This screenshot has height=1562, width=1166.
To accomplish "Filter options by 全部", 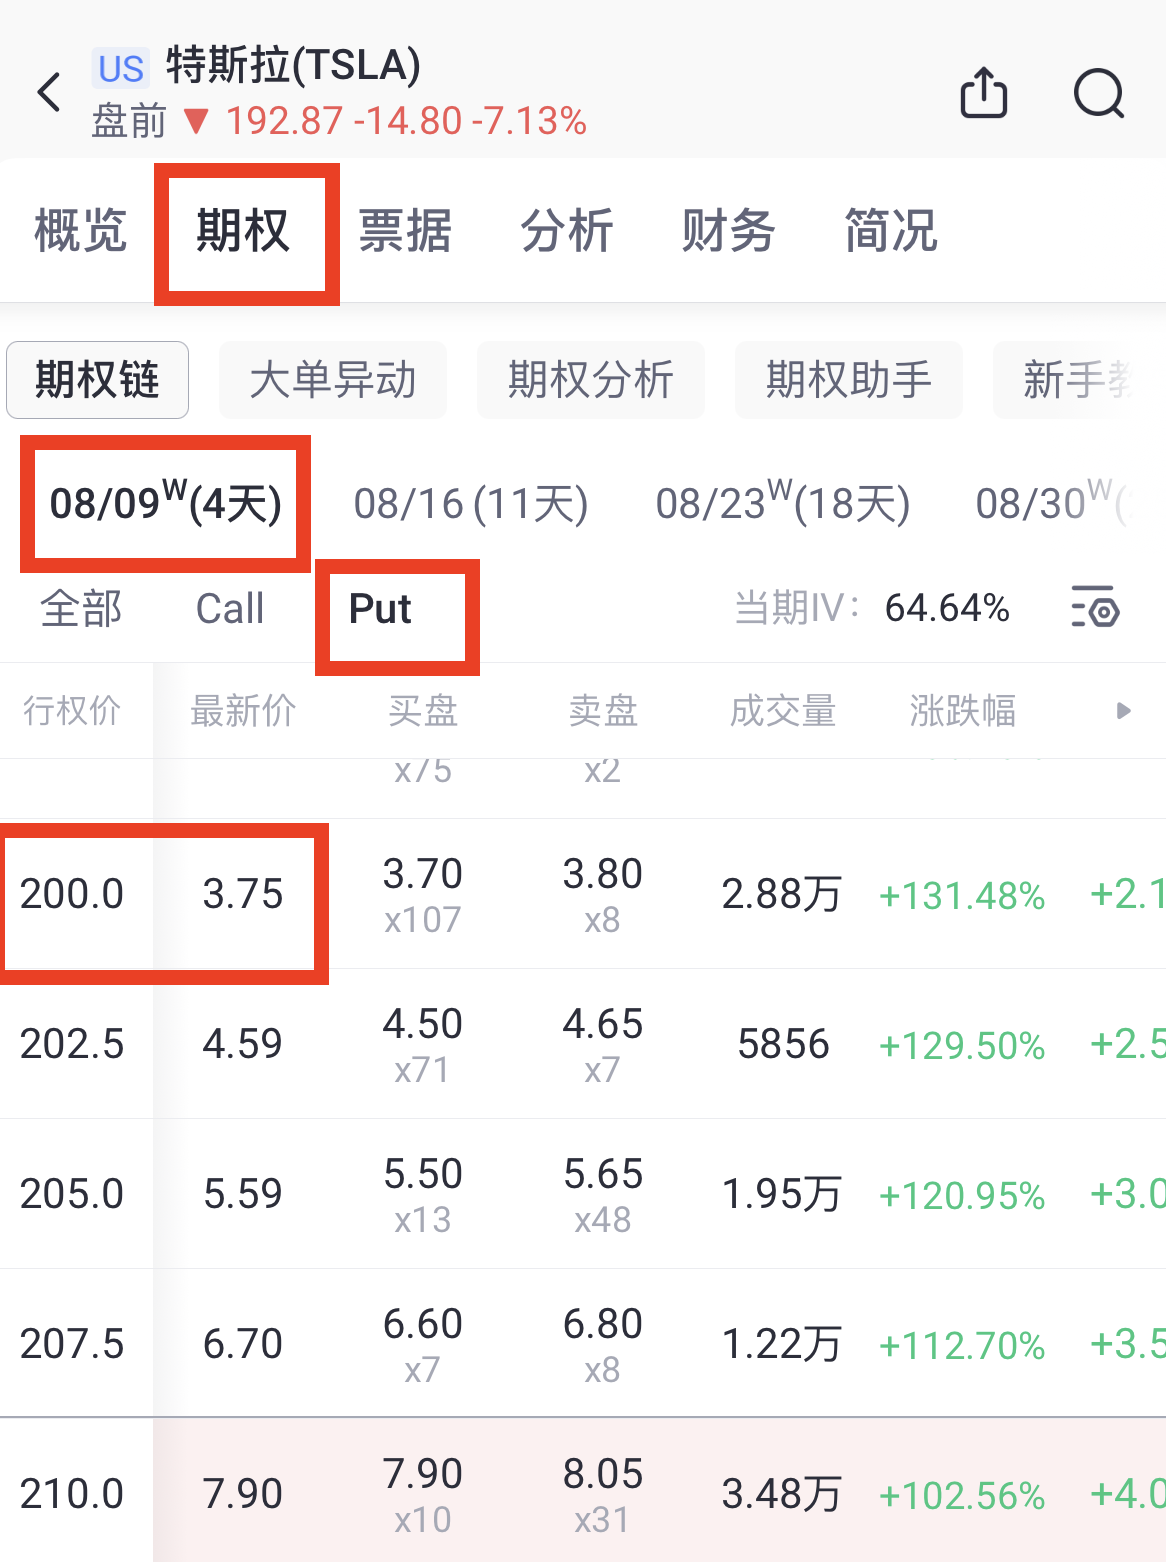I will 81,608.
